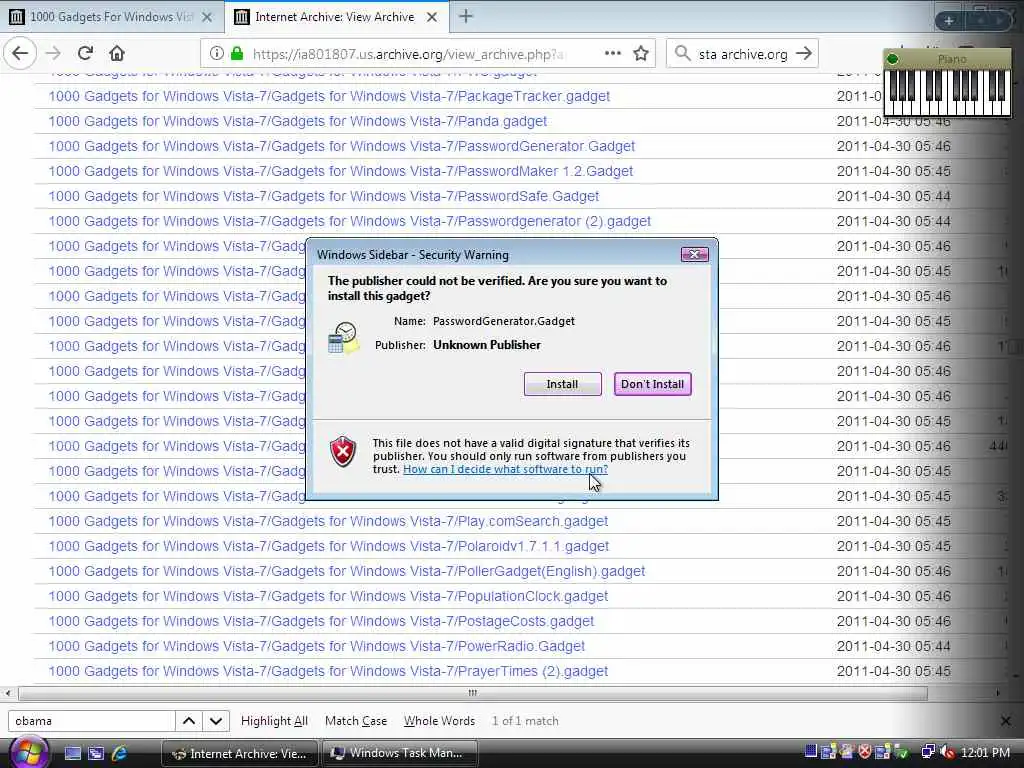The image size is (1024, 768).
Task: Click the green power dot on Piano gadget
Action: pos(892,59)
